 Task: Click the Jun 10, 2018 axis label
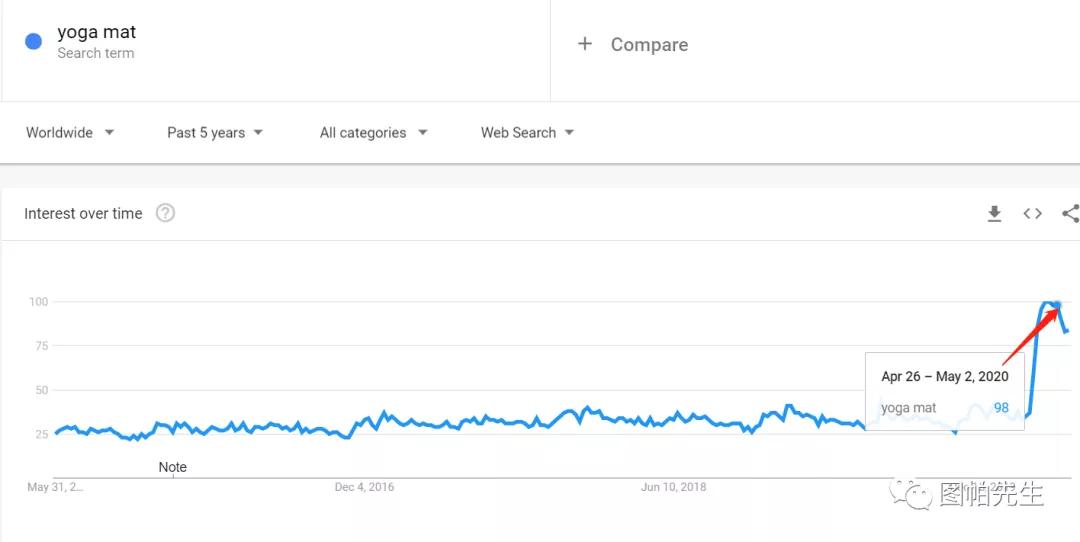click(673, 487)
